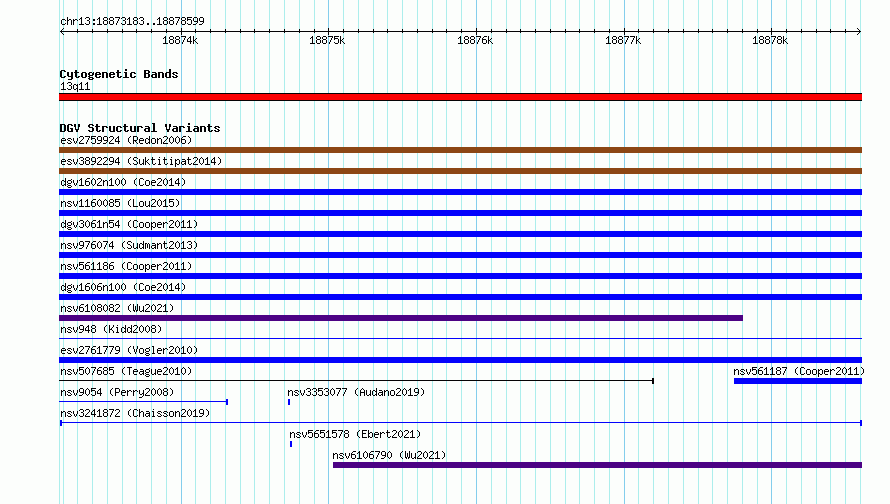Select the blue nsv976074 variant bar

click(460, 255)
